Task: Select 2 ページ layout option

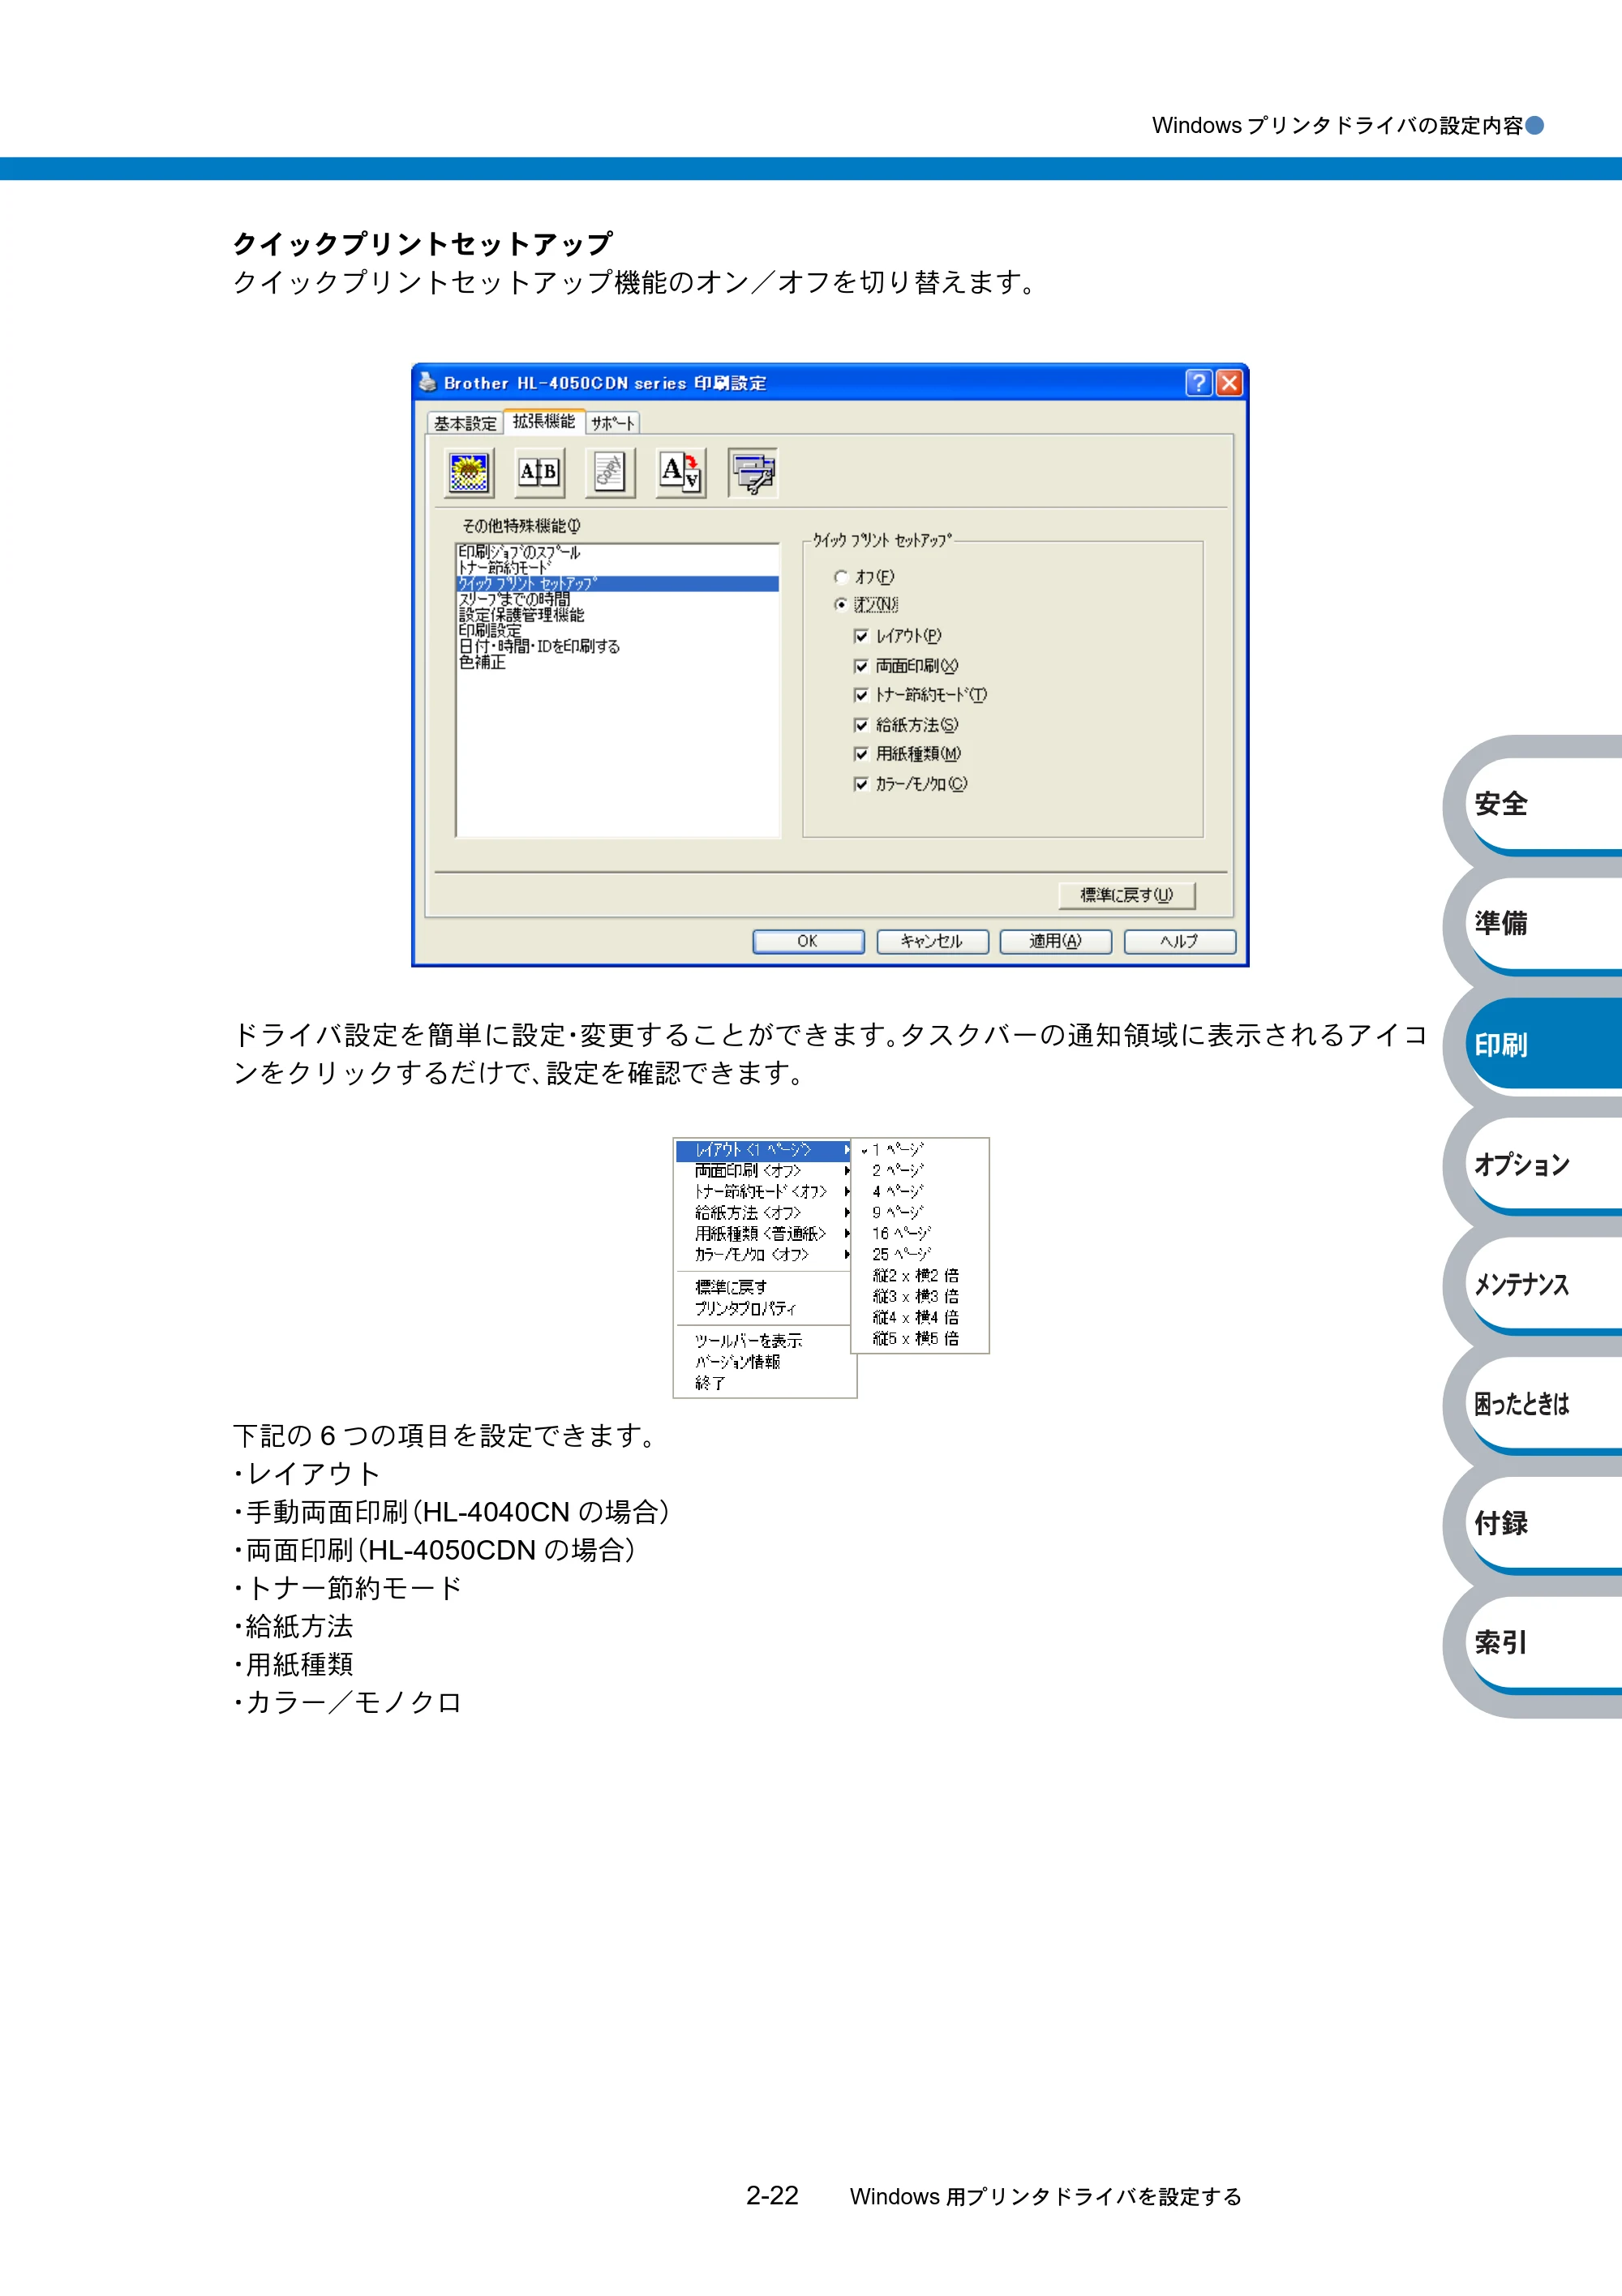Action: tap(920, 1171)
